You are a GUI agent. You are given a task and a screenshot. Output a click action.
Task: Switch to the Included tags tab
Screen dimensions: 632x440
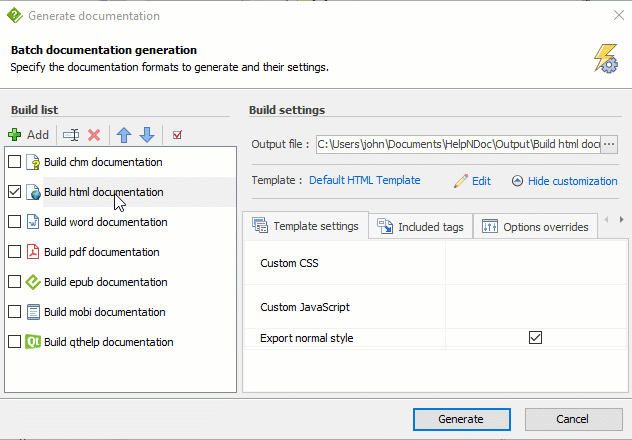point(420,227)
